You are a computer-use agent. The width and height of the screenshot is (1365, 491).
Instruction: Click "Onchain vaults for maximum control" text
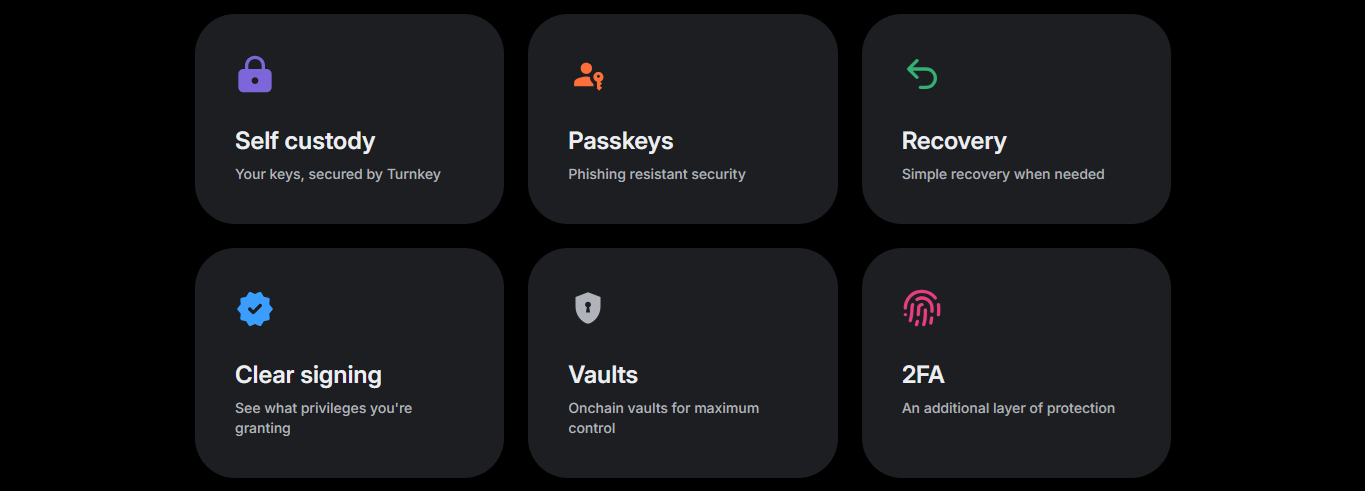tap(663, 418)
